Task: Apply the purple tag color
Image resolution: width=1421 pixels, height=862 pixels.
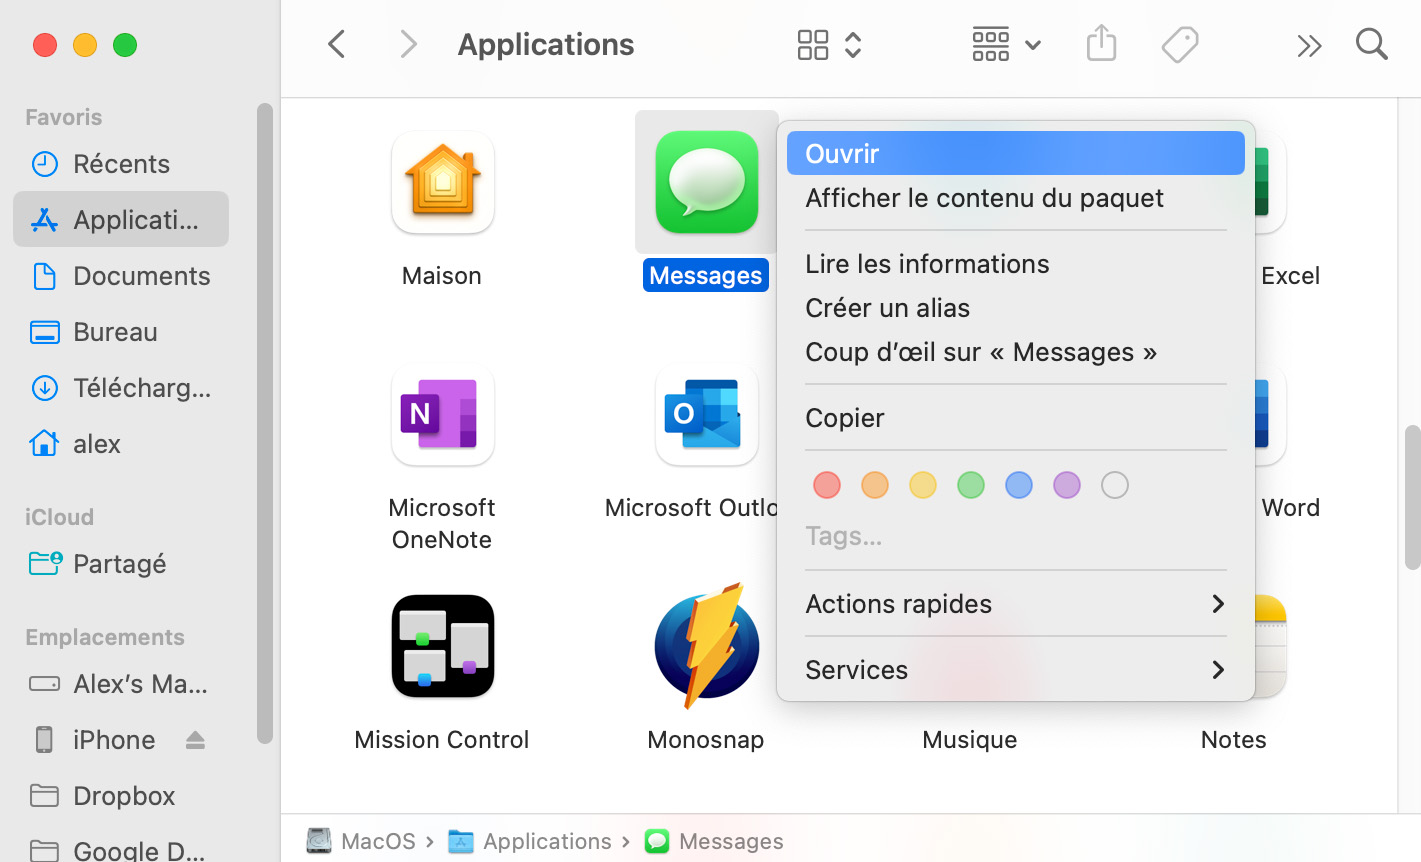Action: coord(1067,485)
